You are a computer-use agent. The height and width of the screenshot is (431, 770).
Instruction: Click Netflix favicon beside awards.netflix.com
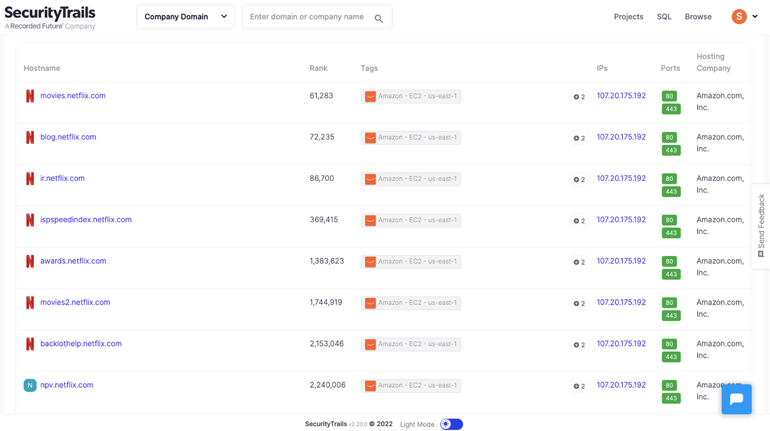(x=30, y=261)
